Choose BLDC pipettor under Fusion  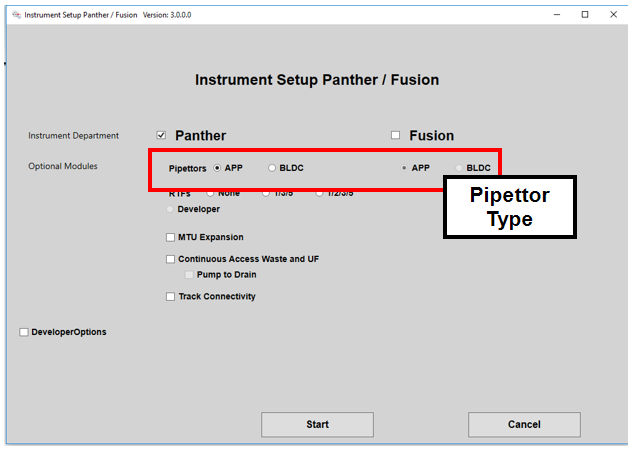pyautogui.click(x=459, y=168)
